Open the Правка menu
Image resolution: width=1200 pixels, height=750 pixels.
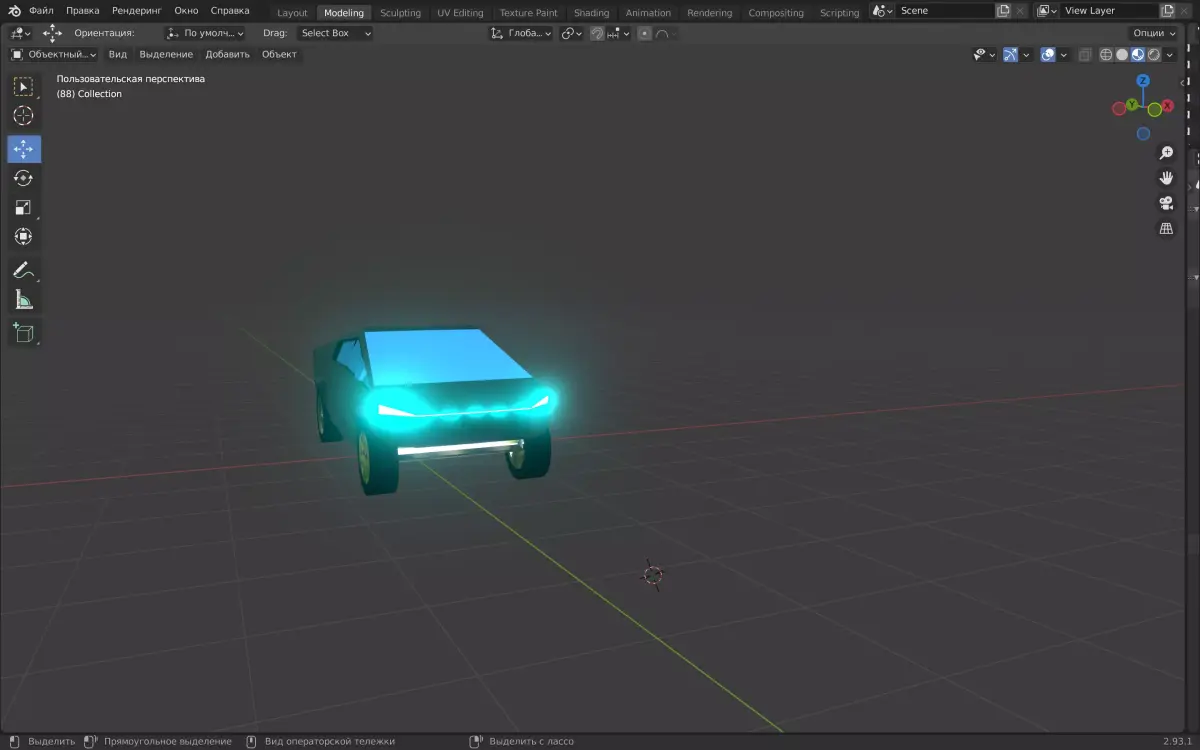tap(83, 11)
